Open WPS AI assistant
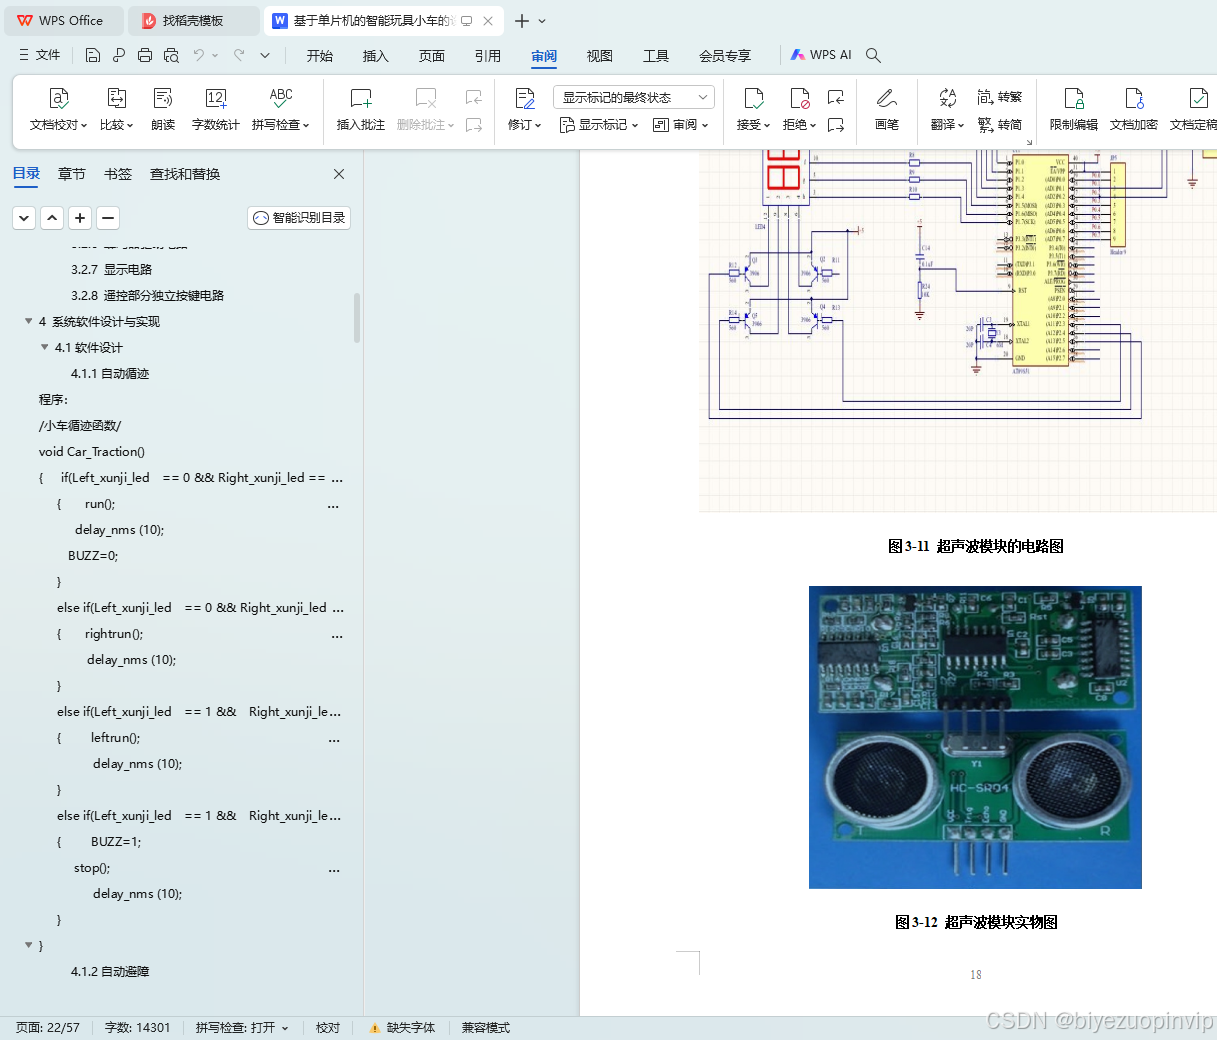This screenshot has height=1040, width=1217. pos(821,55)
